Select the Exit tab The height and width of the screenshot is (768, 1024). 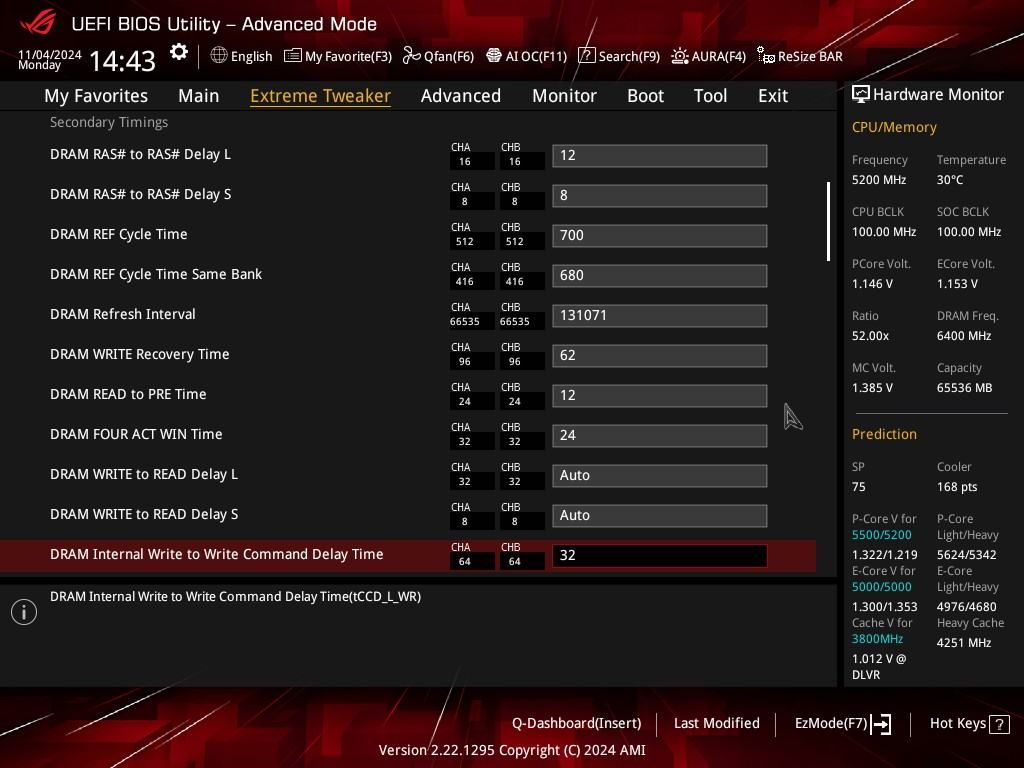[773, 96]
